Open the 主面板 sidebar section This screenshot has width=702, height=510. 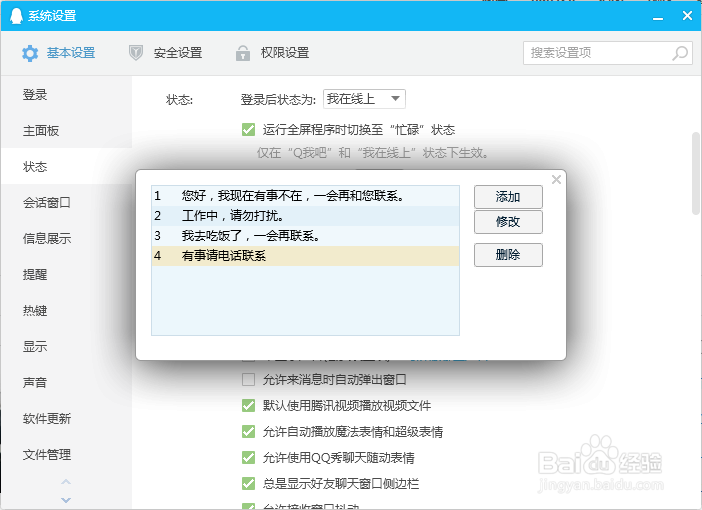[x=66, y=131]
